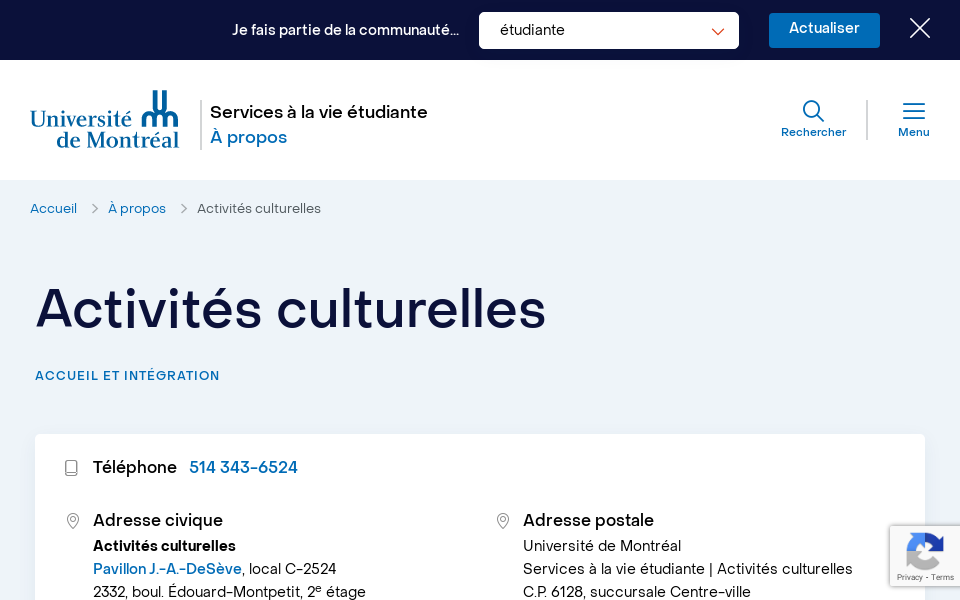960x600 pixels.
Task: Select the location pin next to Adresse postale
Action: 502,520
